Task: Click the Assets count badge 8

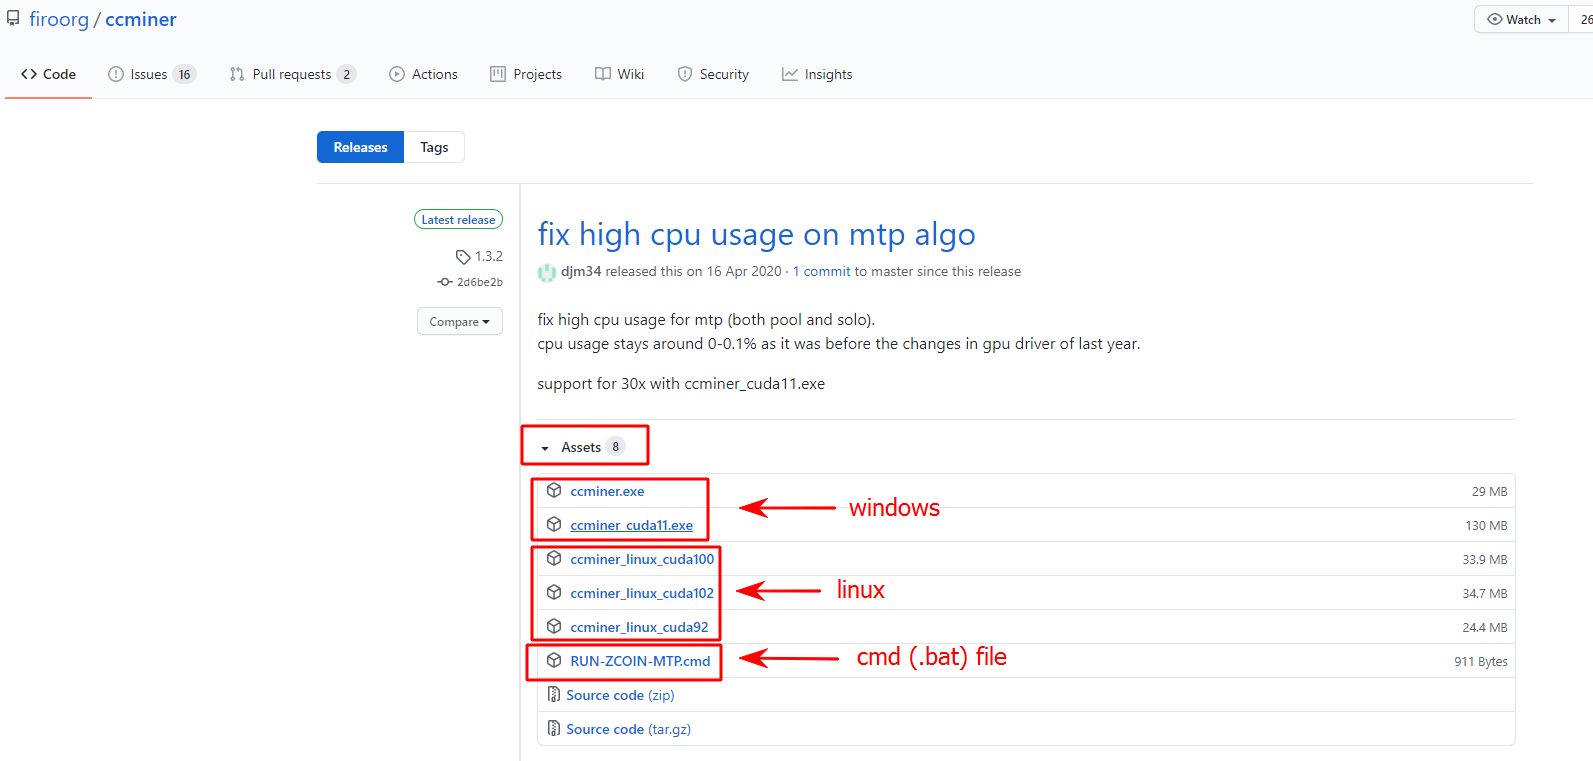Action: tap(615, 447)
